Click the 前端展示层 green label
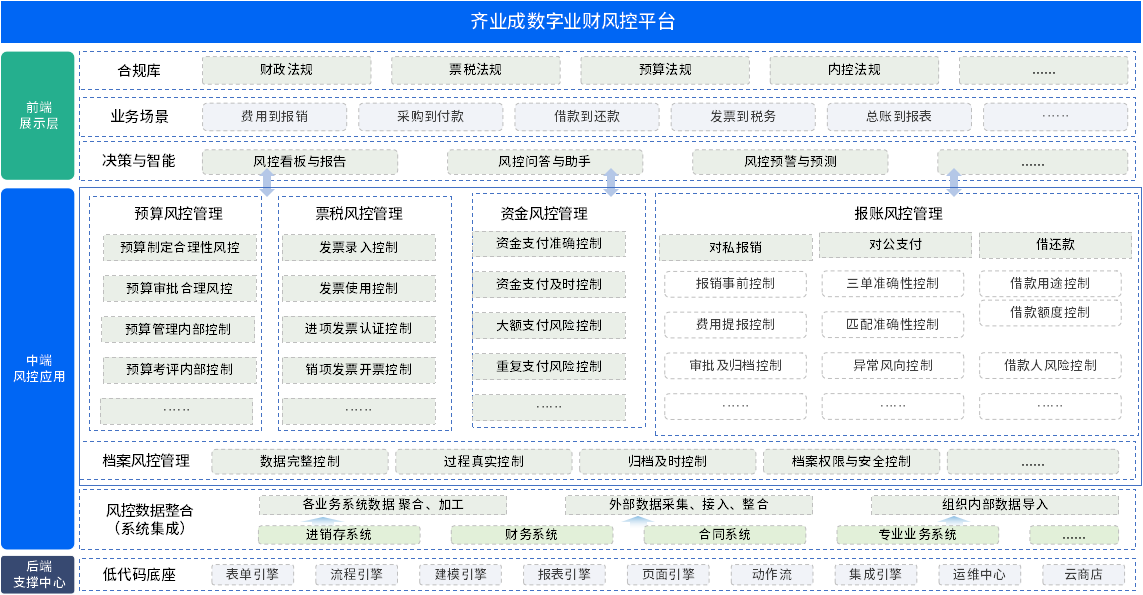Viewport: 1143px width, 595px height. click(38, 115)
